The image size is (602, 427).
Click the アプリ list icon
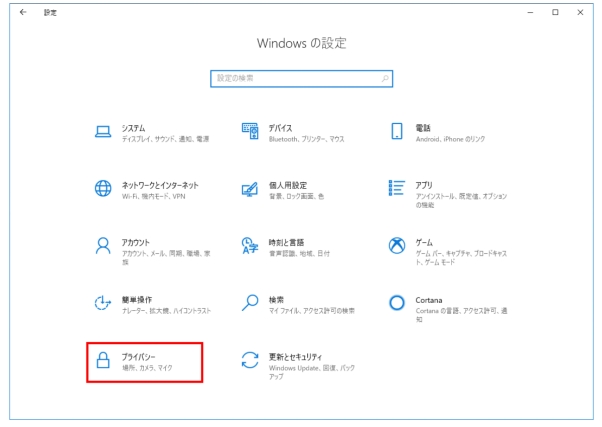(396, 189)
